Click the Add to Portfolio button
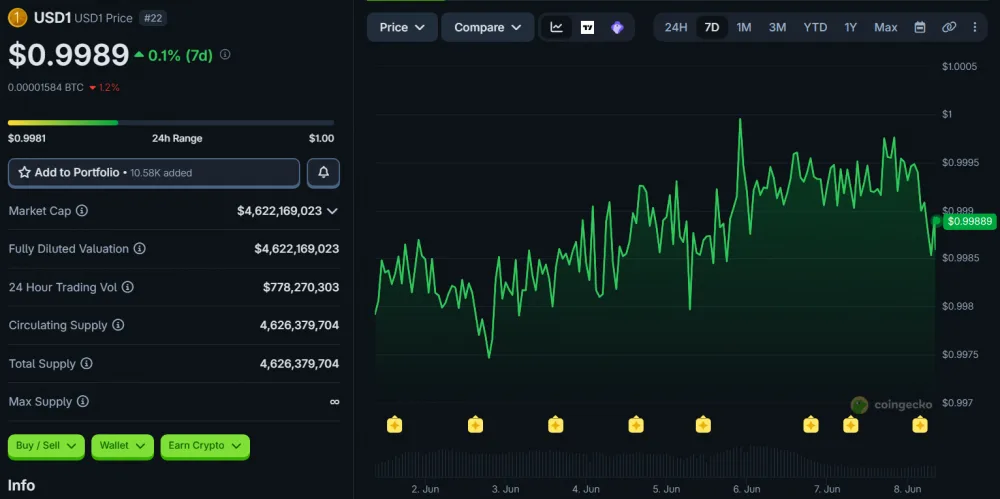1000x499 pixels. point(154,172)
